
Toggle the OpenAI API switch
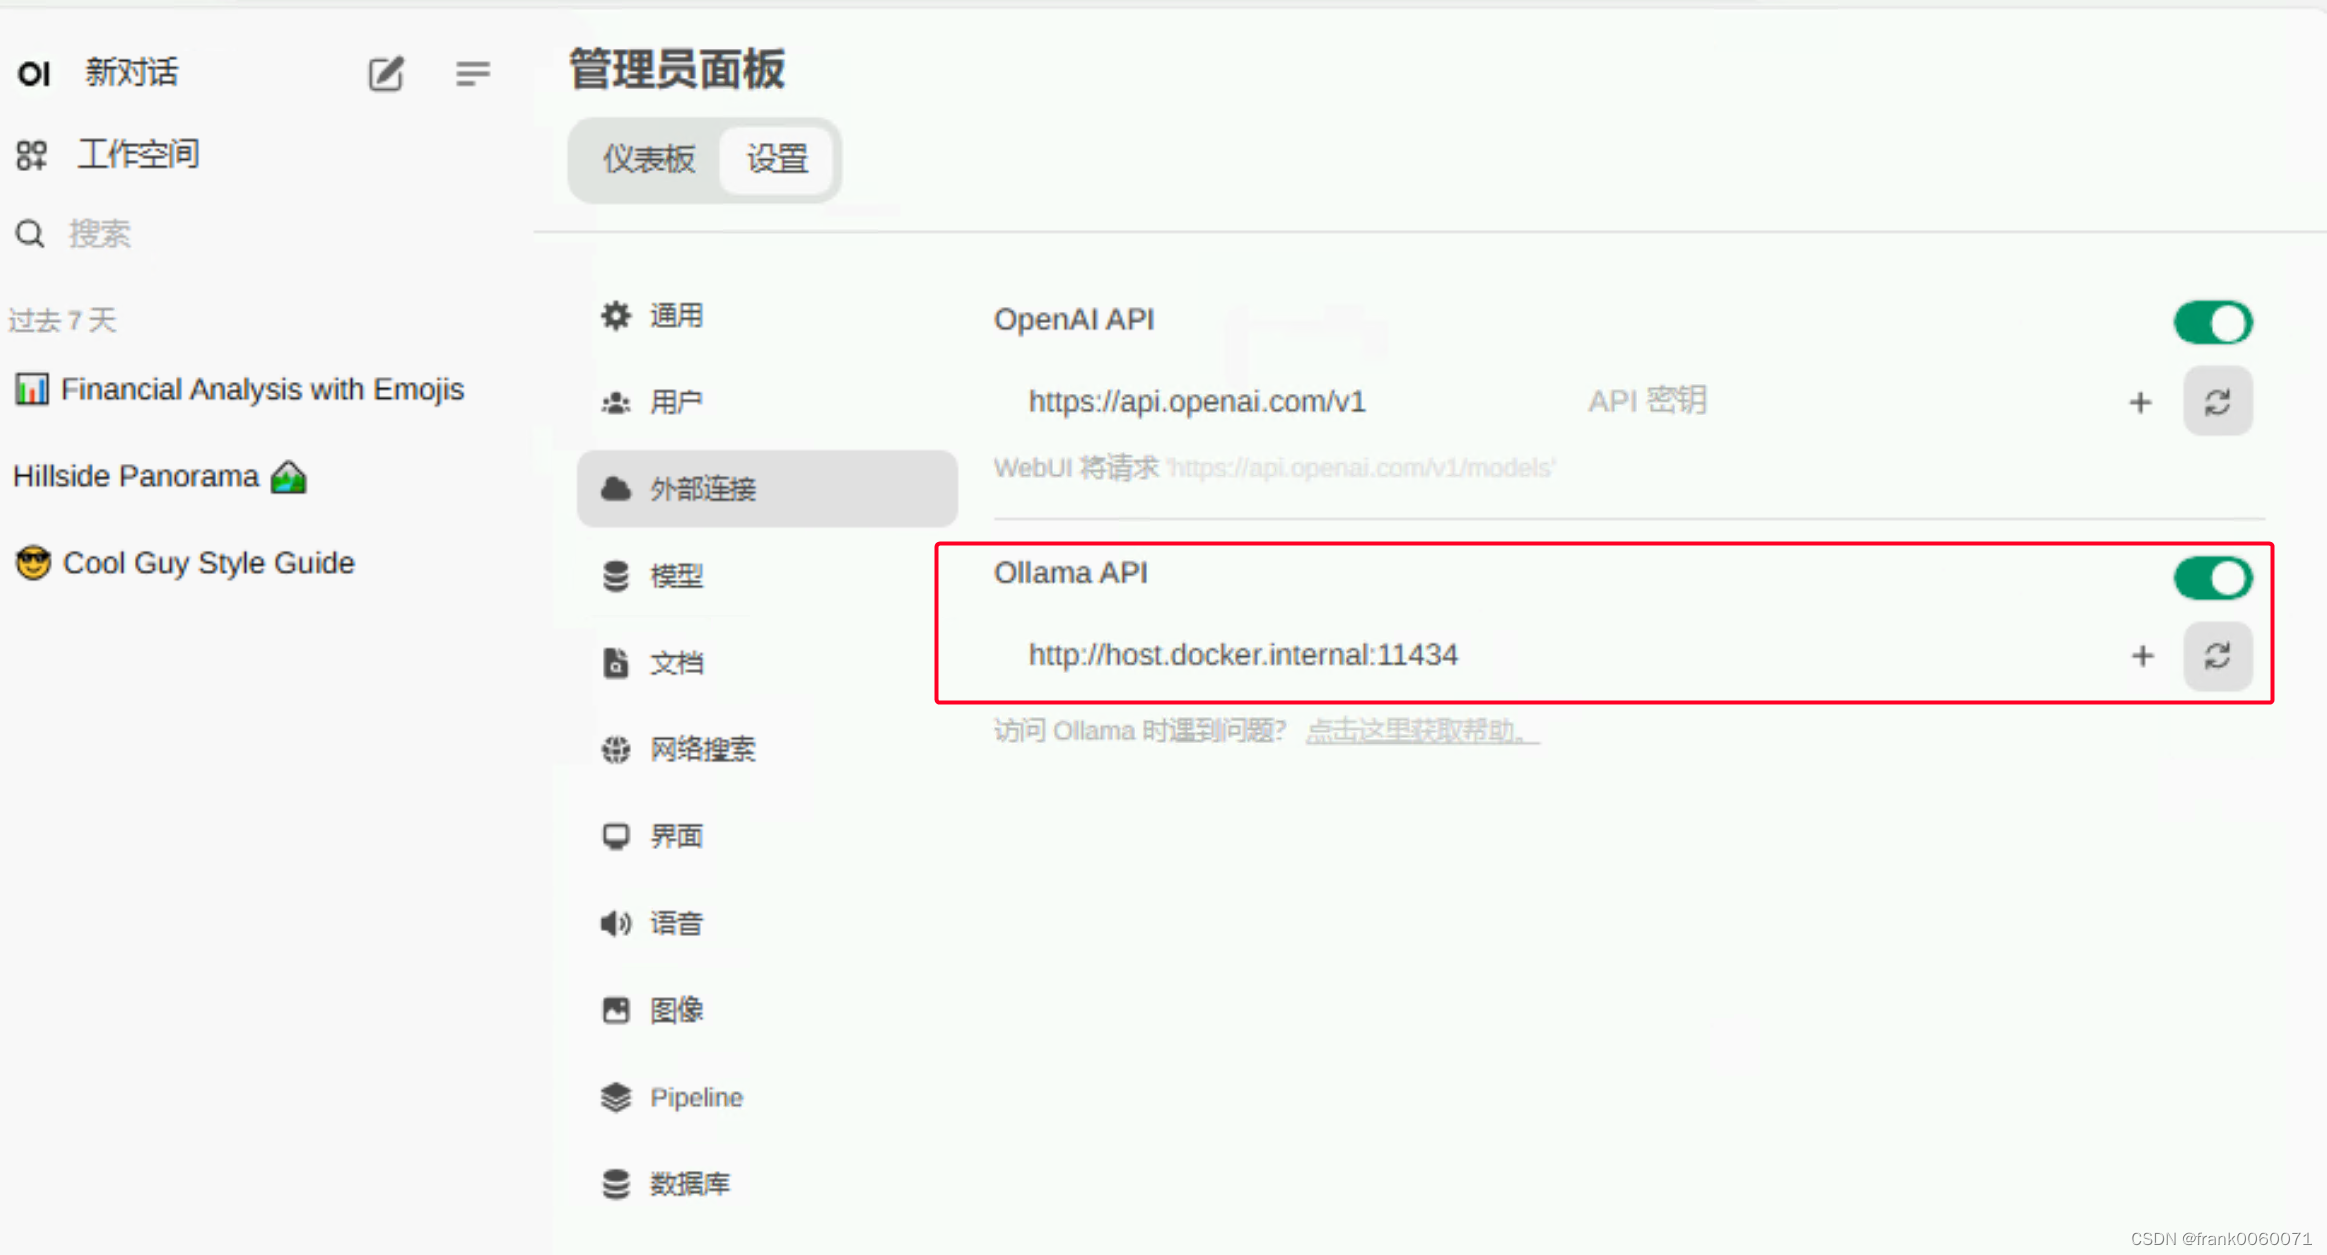pyautogui.click(x=2213, y=323)
